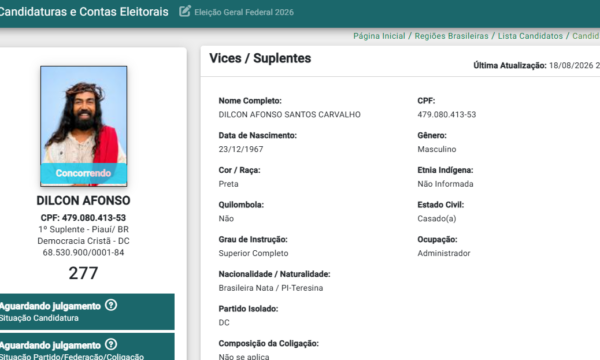The width and height of the screenshot is (600, 360).
Task: Open Lista Candidatos breadcrumb link
Action: [x=530, y=36]
